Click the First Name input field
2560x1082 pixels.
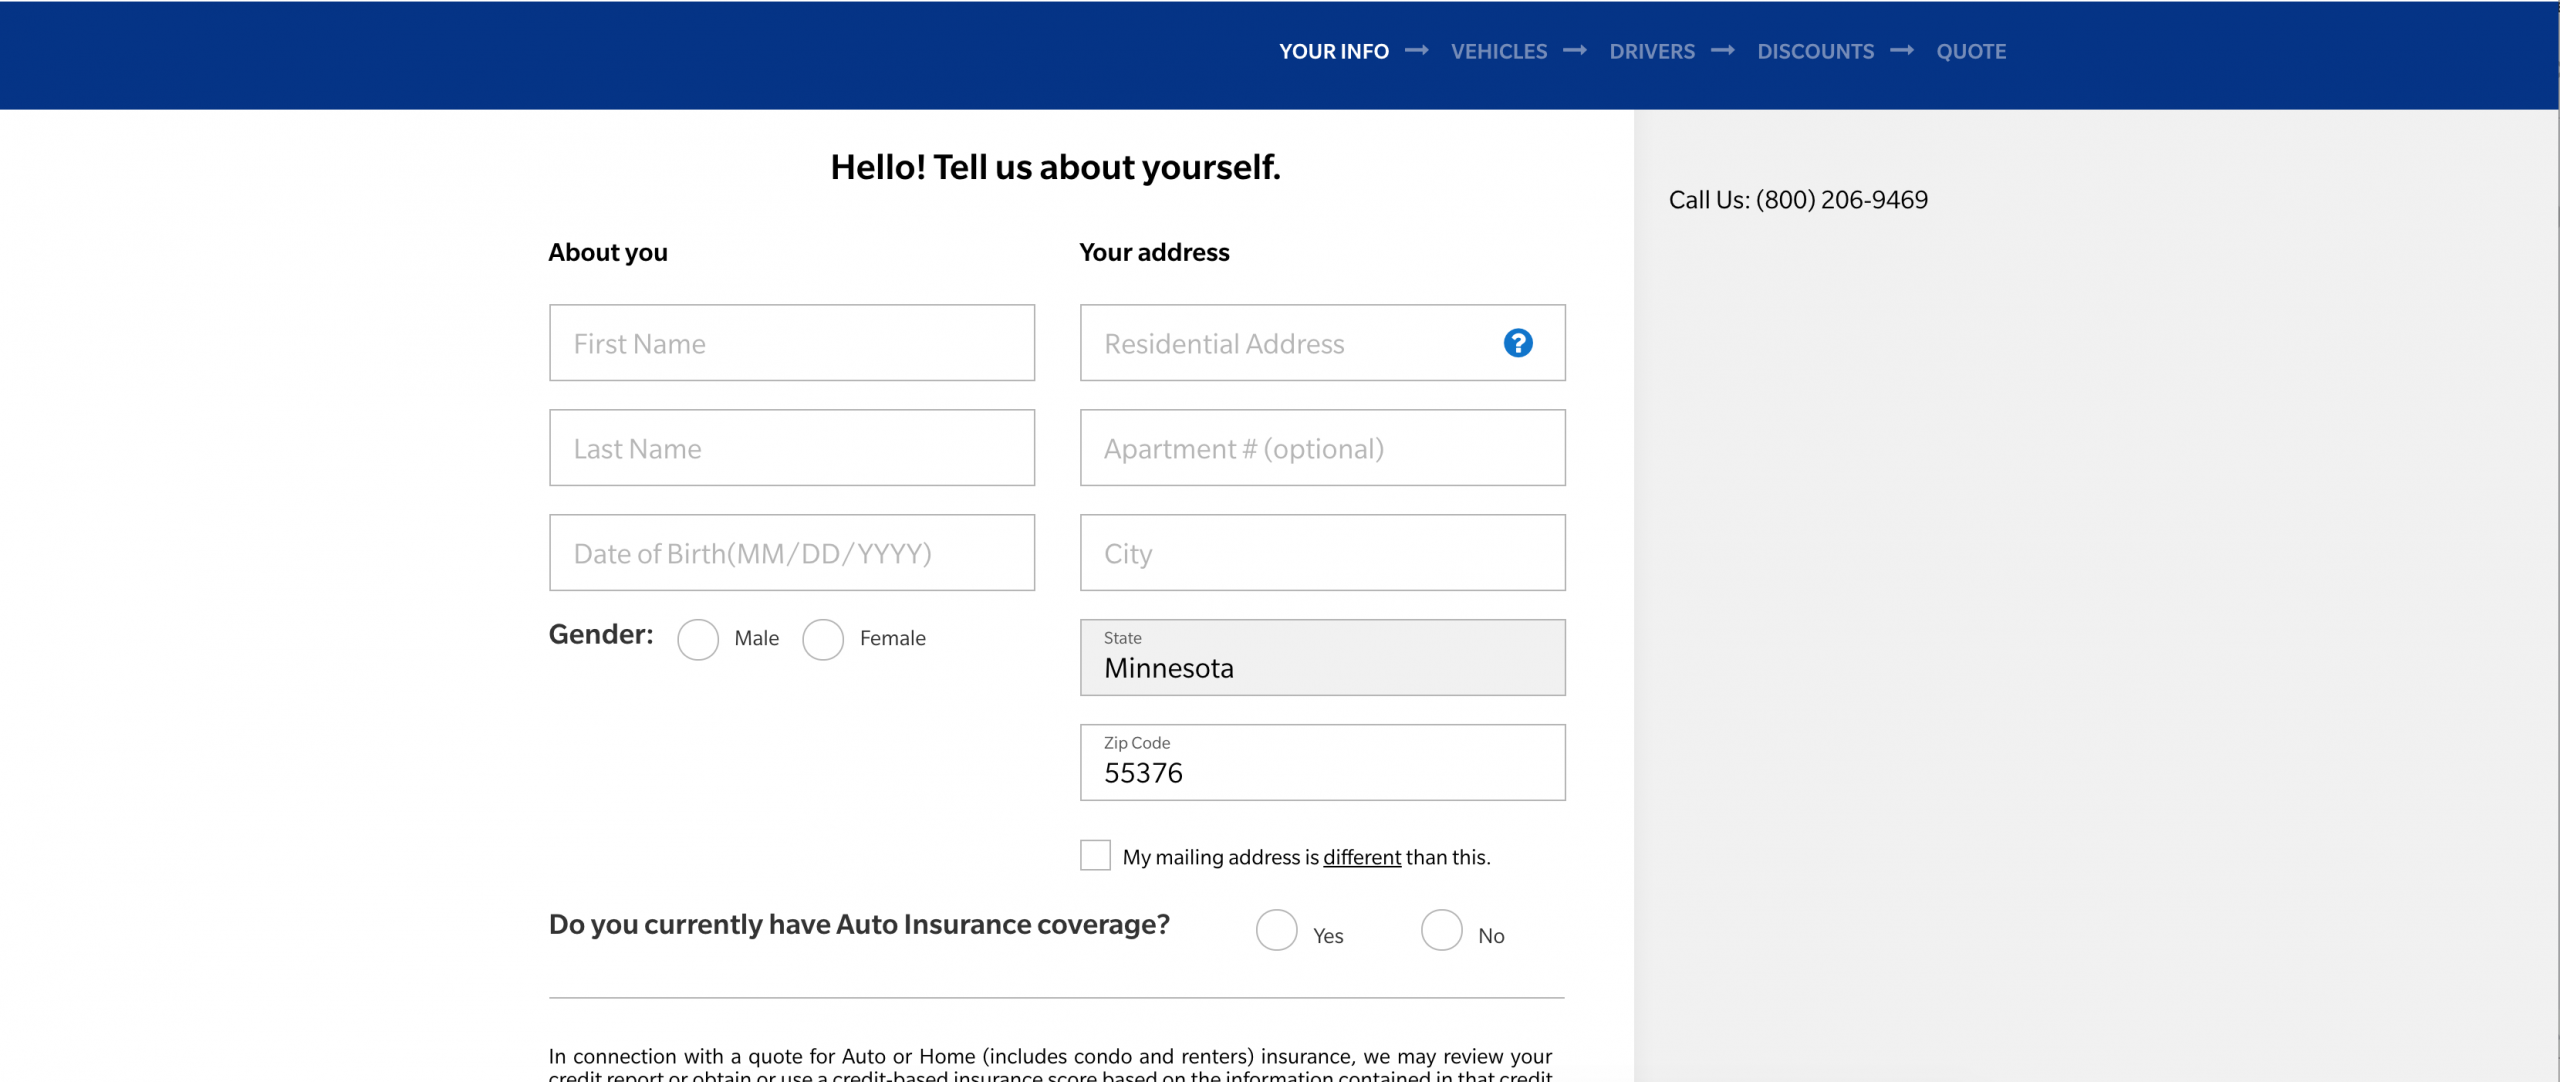(x=792, y=343)
